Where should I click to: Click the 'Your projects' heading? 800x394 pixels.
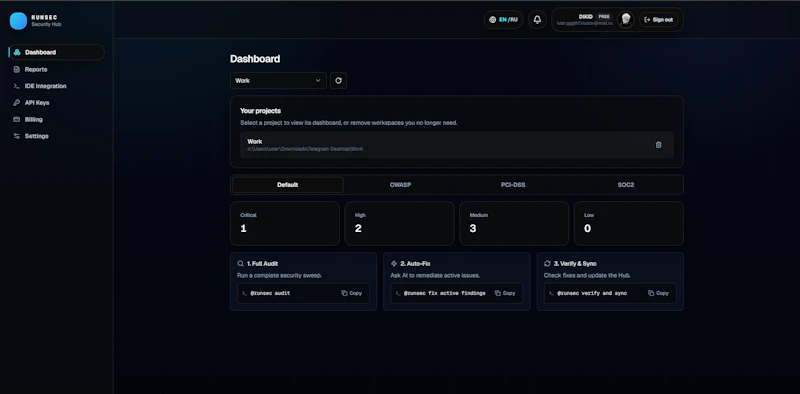point(261,111)
